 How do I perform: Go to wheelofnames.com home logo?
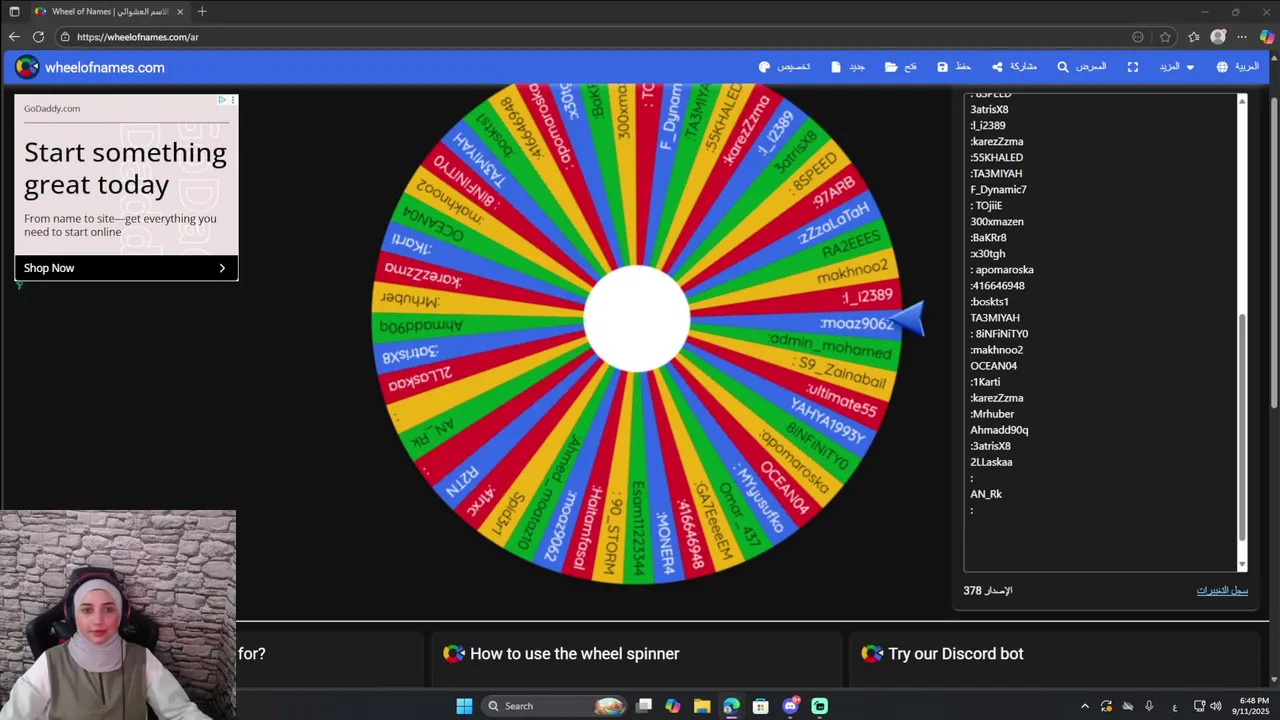(x=90, y=67)
